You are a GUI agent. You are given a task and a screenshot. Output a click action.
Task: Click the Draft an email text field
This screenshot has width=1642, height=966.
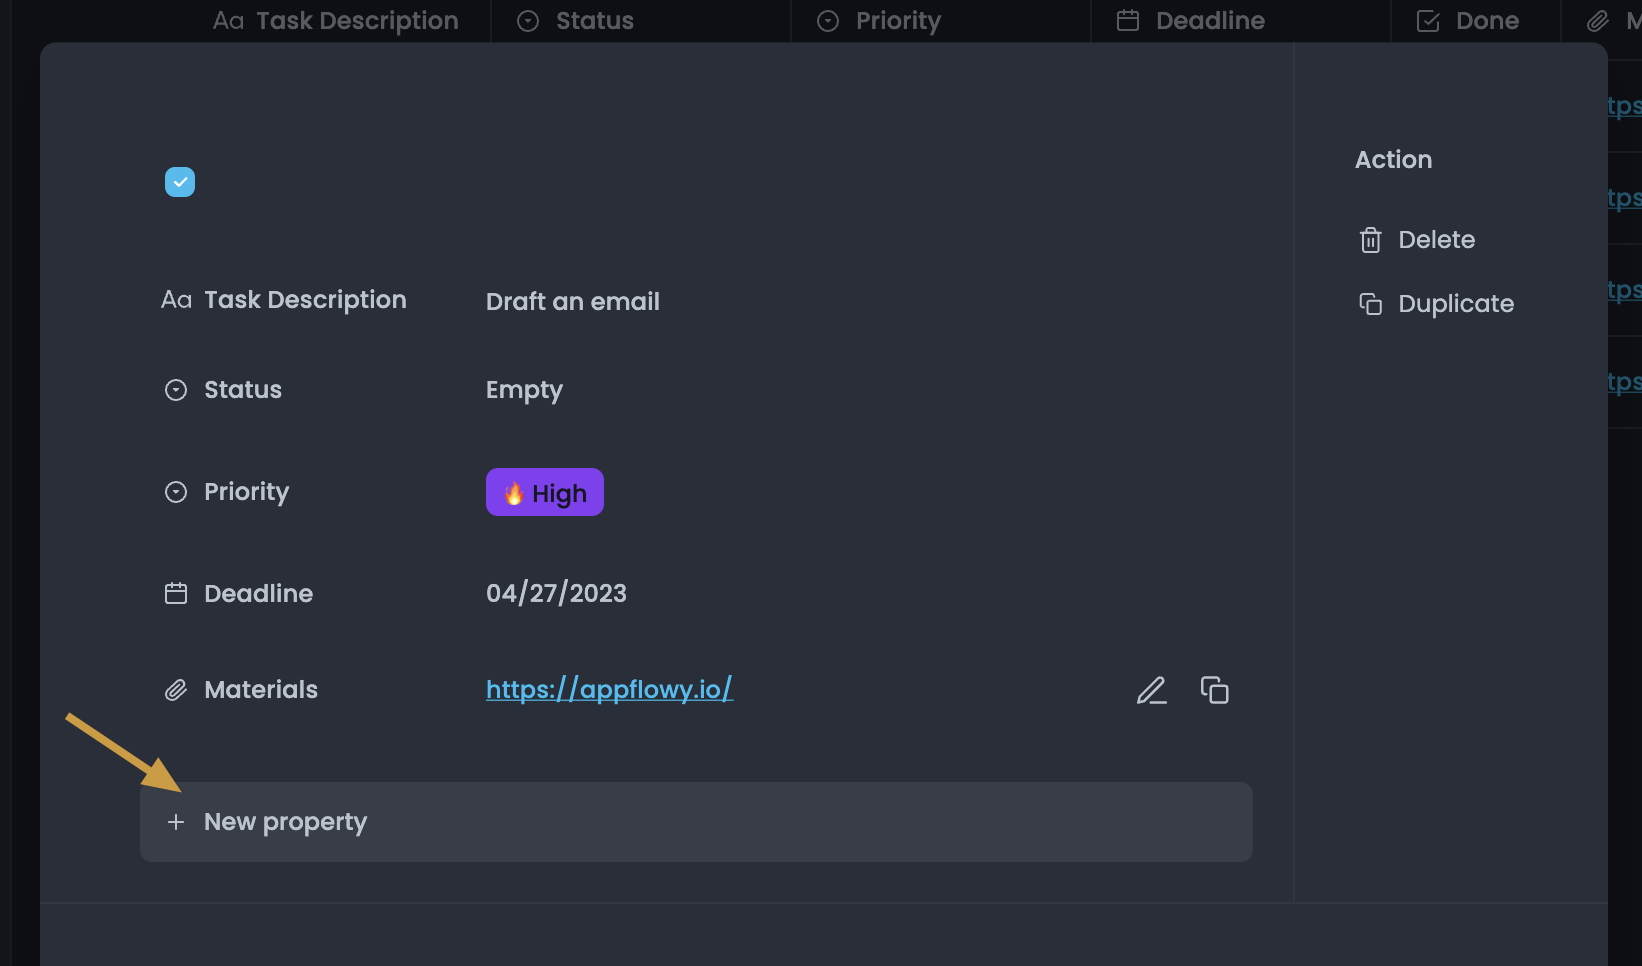tap(572, 302)
